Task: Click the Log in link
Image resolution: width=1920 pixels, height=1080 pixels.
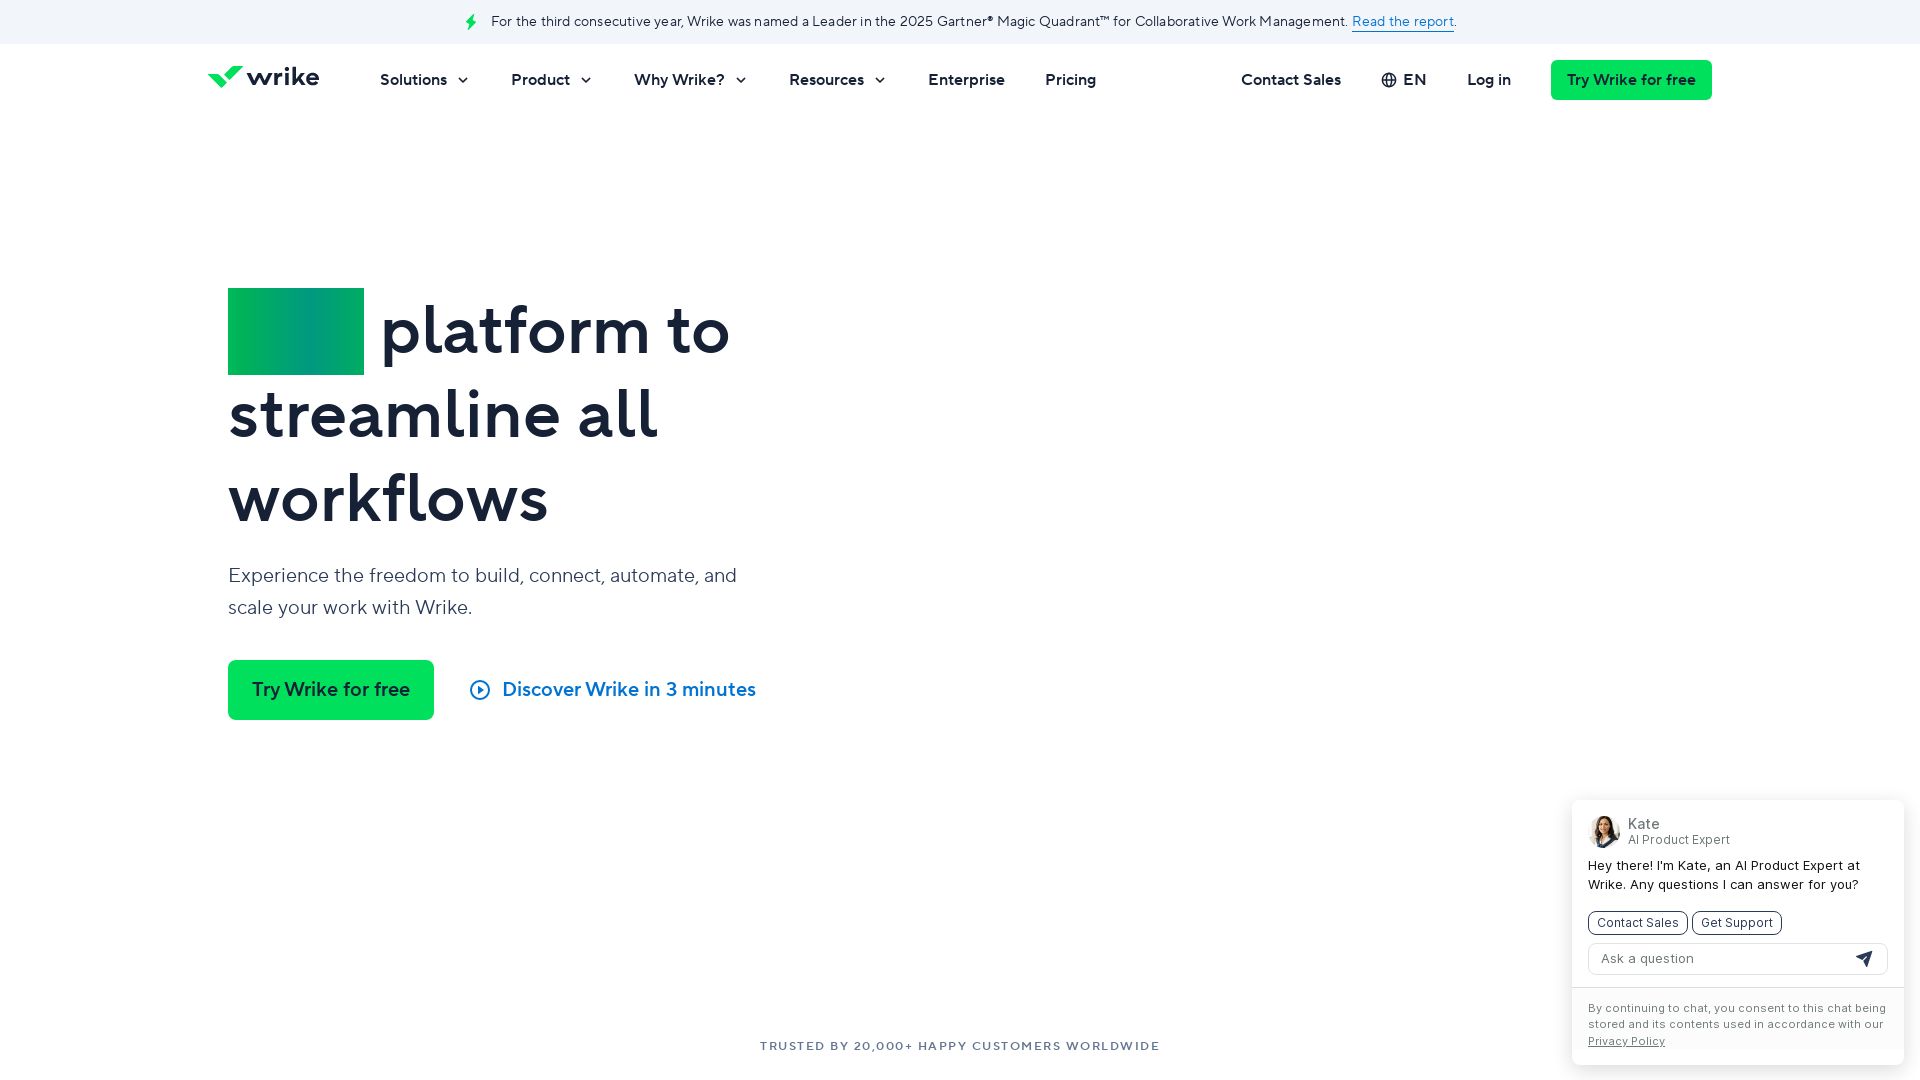Action: (x=1488, y=80)
